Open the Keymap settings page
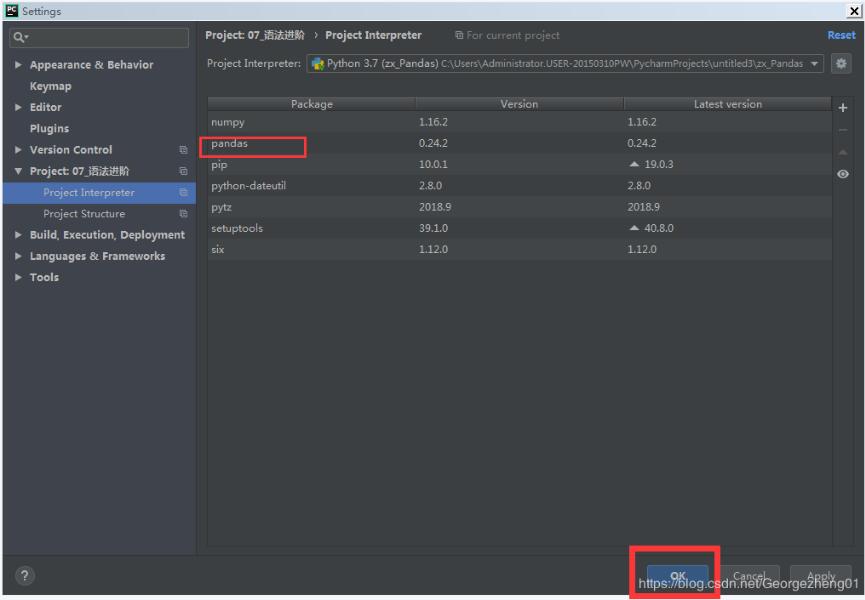Screen dimensions: 865x600 (50, 87)
